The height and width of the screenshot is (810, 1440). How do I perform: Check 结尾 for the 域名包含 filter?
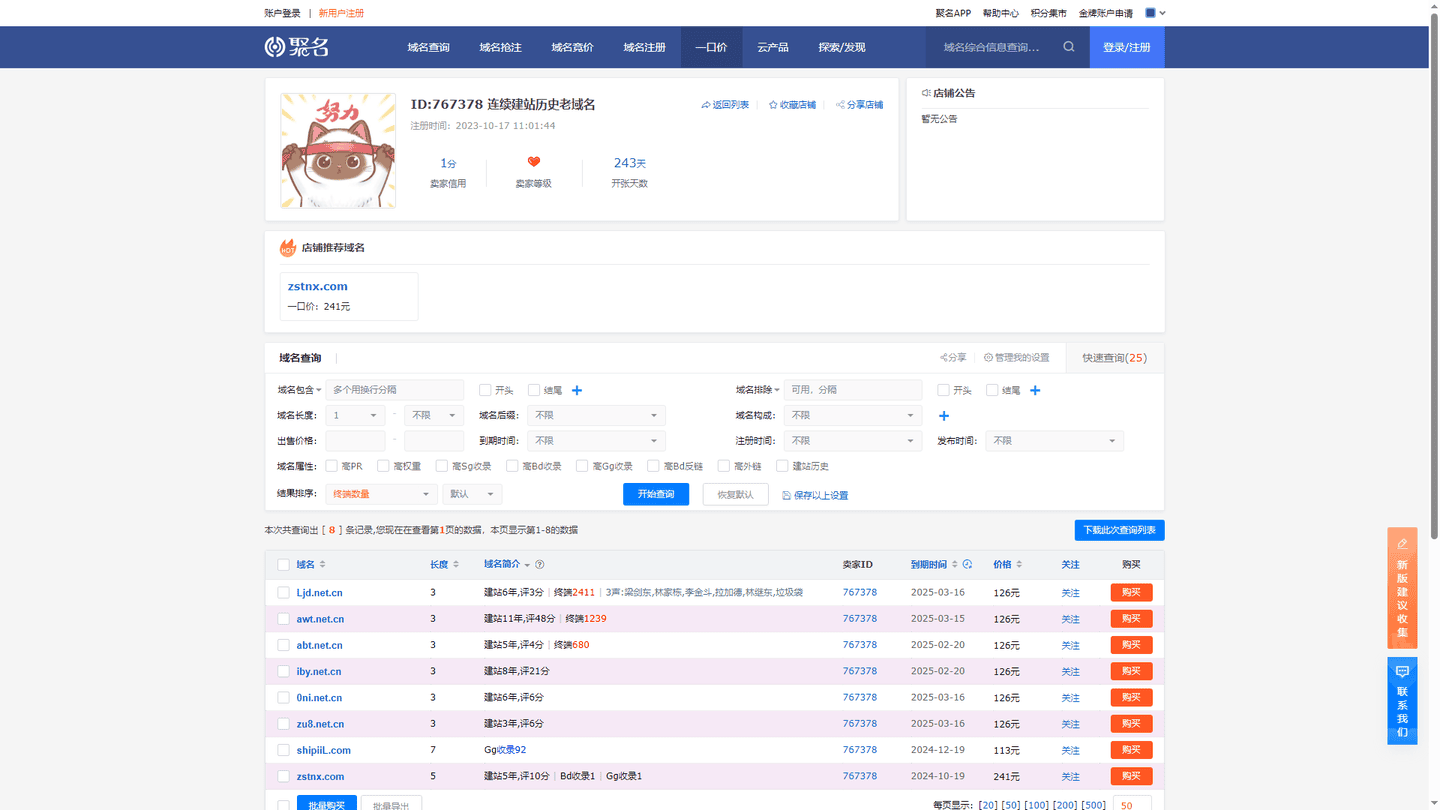click(x=534, y=391)
